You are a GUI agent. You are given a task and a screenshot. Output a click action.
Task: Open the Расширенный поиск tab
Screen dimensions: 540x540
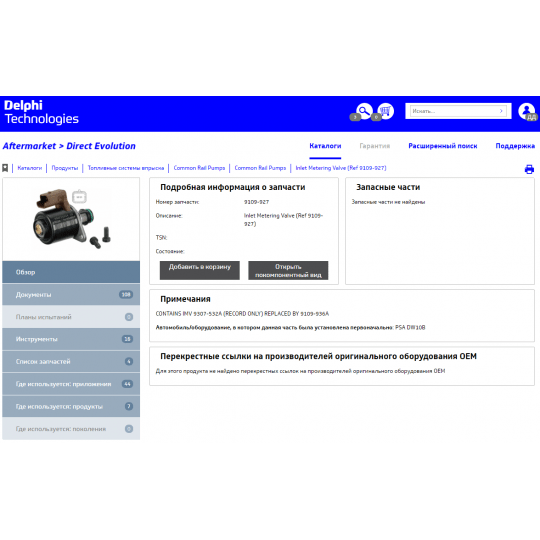point(443,146)
